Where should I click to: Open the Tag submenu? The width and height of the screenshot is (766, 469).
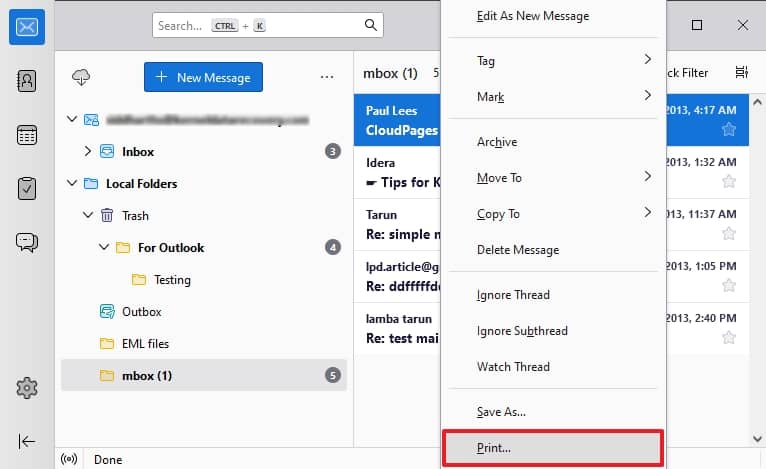pos(553,61)
